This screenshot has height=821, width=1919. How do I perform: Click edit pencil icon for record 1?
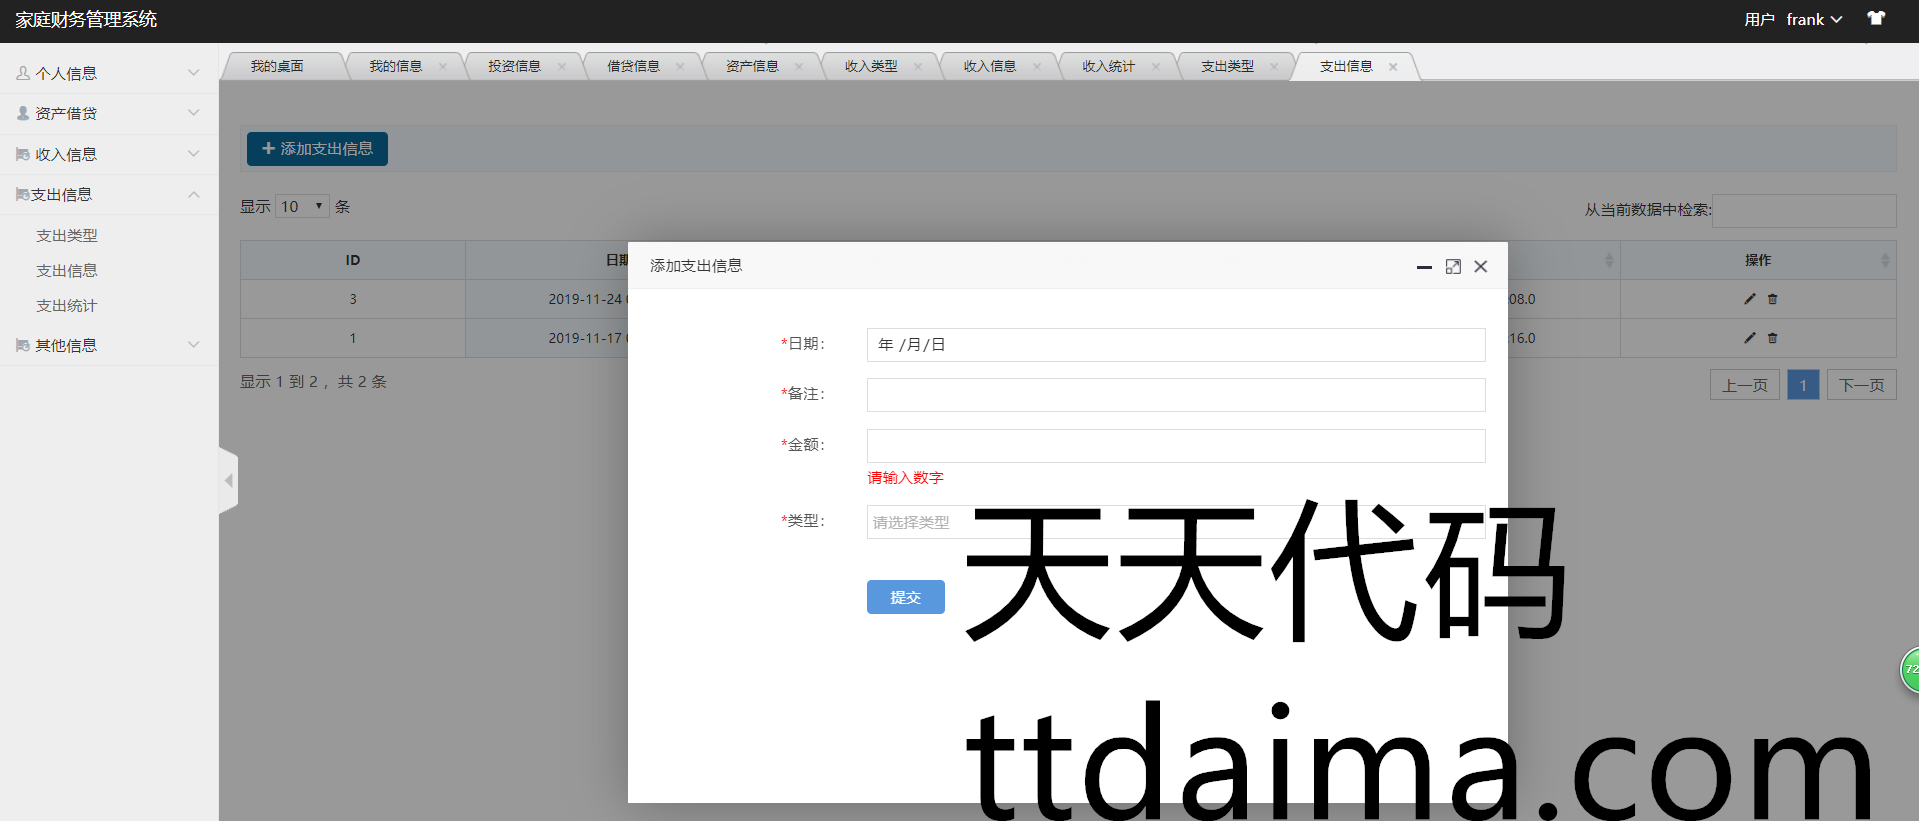coord(1749,338)
